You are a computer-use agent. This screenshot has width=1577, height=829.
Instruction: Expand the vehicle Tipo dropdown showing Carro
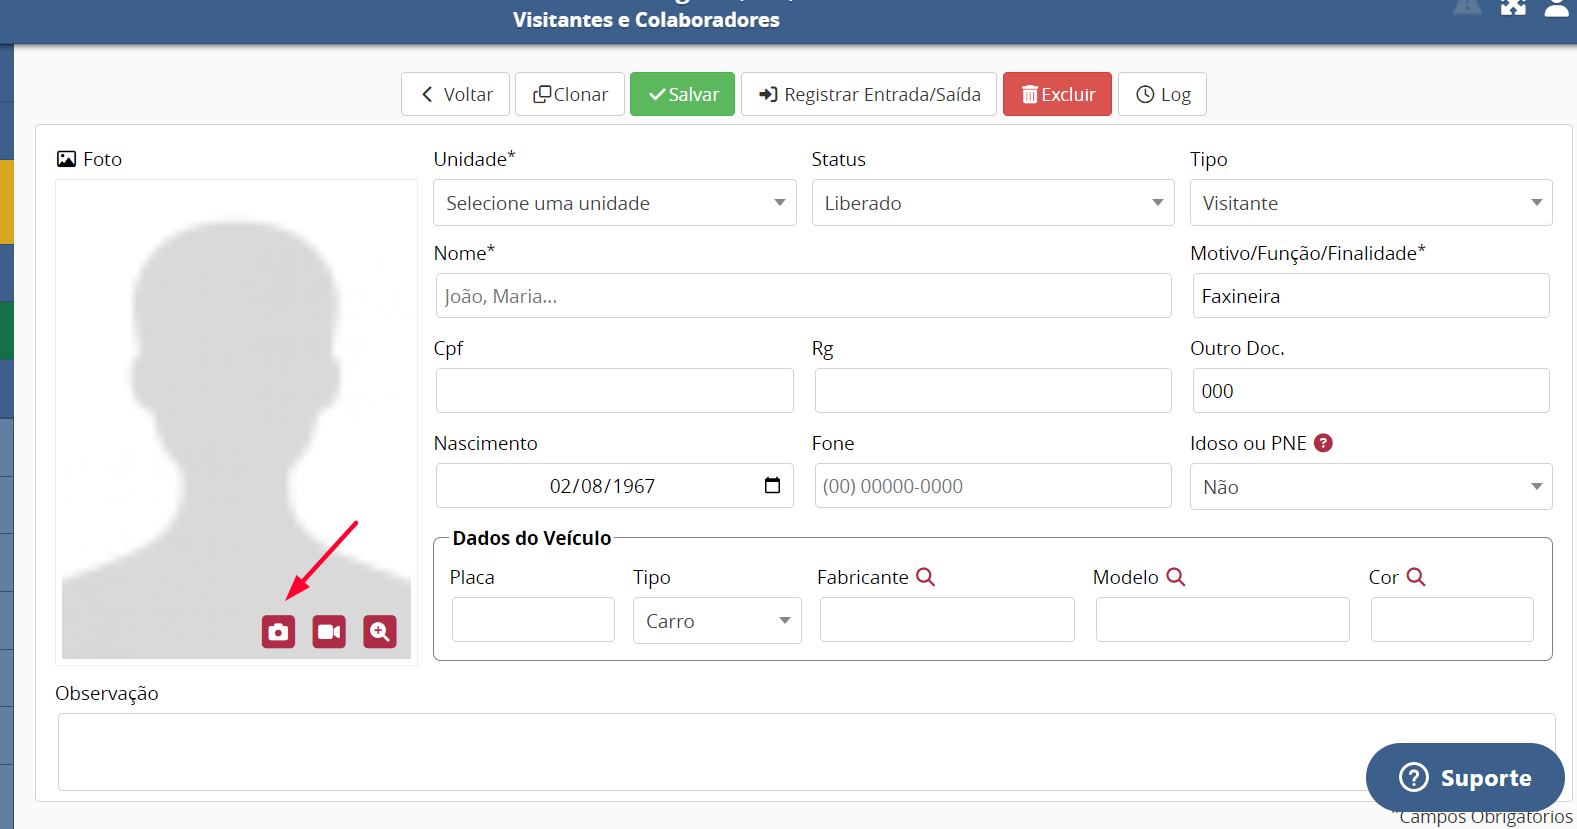pyautogui.click(x=716, y=621)
